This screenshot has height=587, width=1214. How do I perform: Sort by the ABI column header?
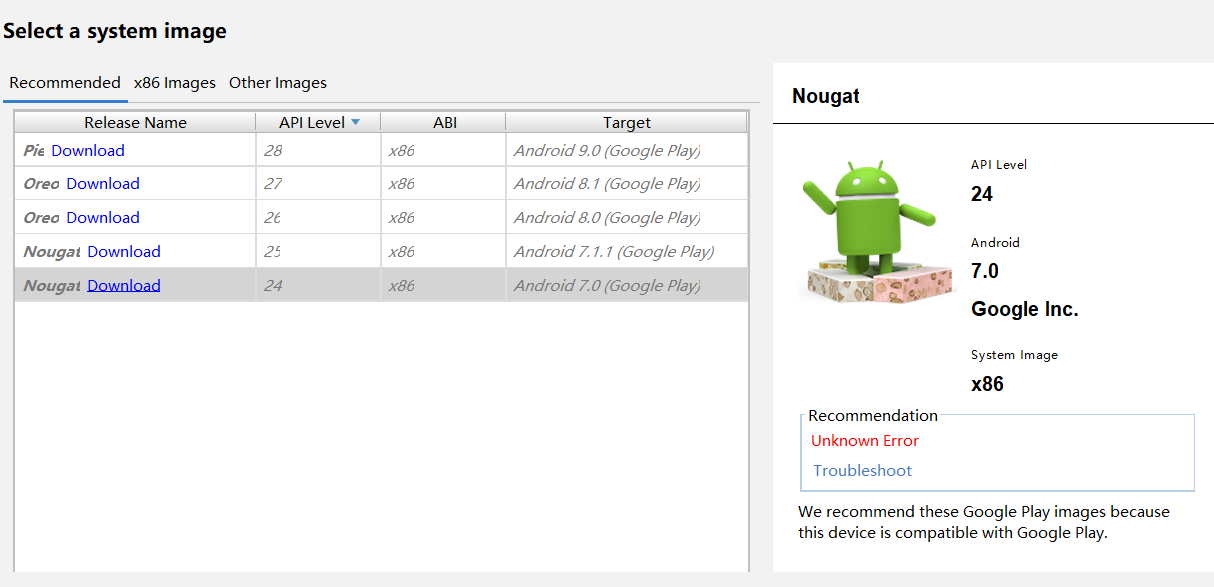(444, 121)
